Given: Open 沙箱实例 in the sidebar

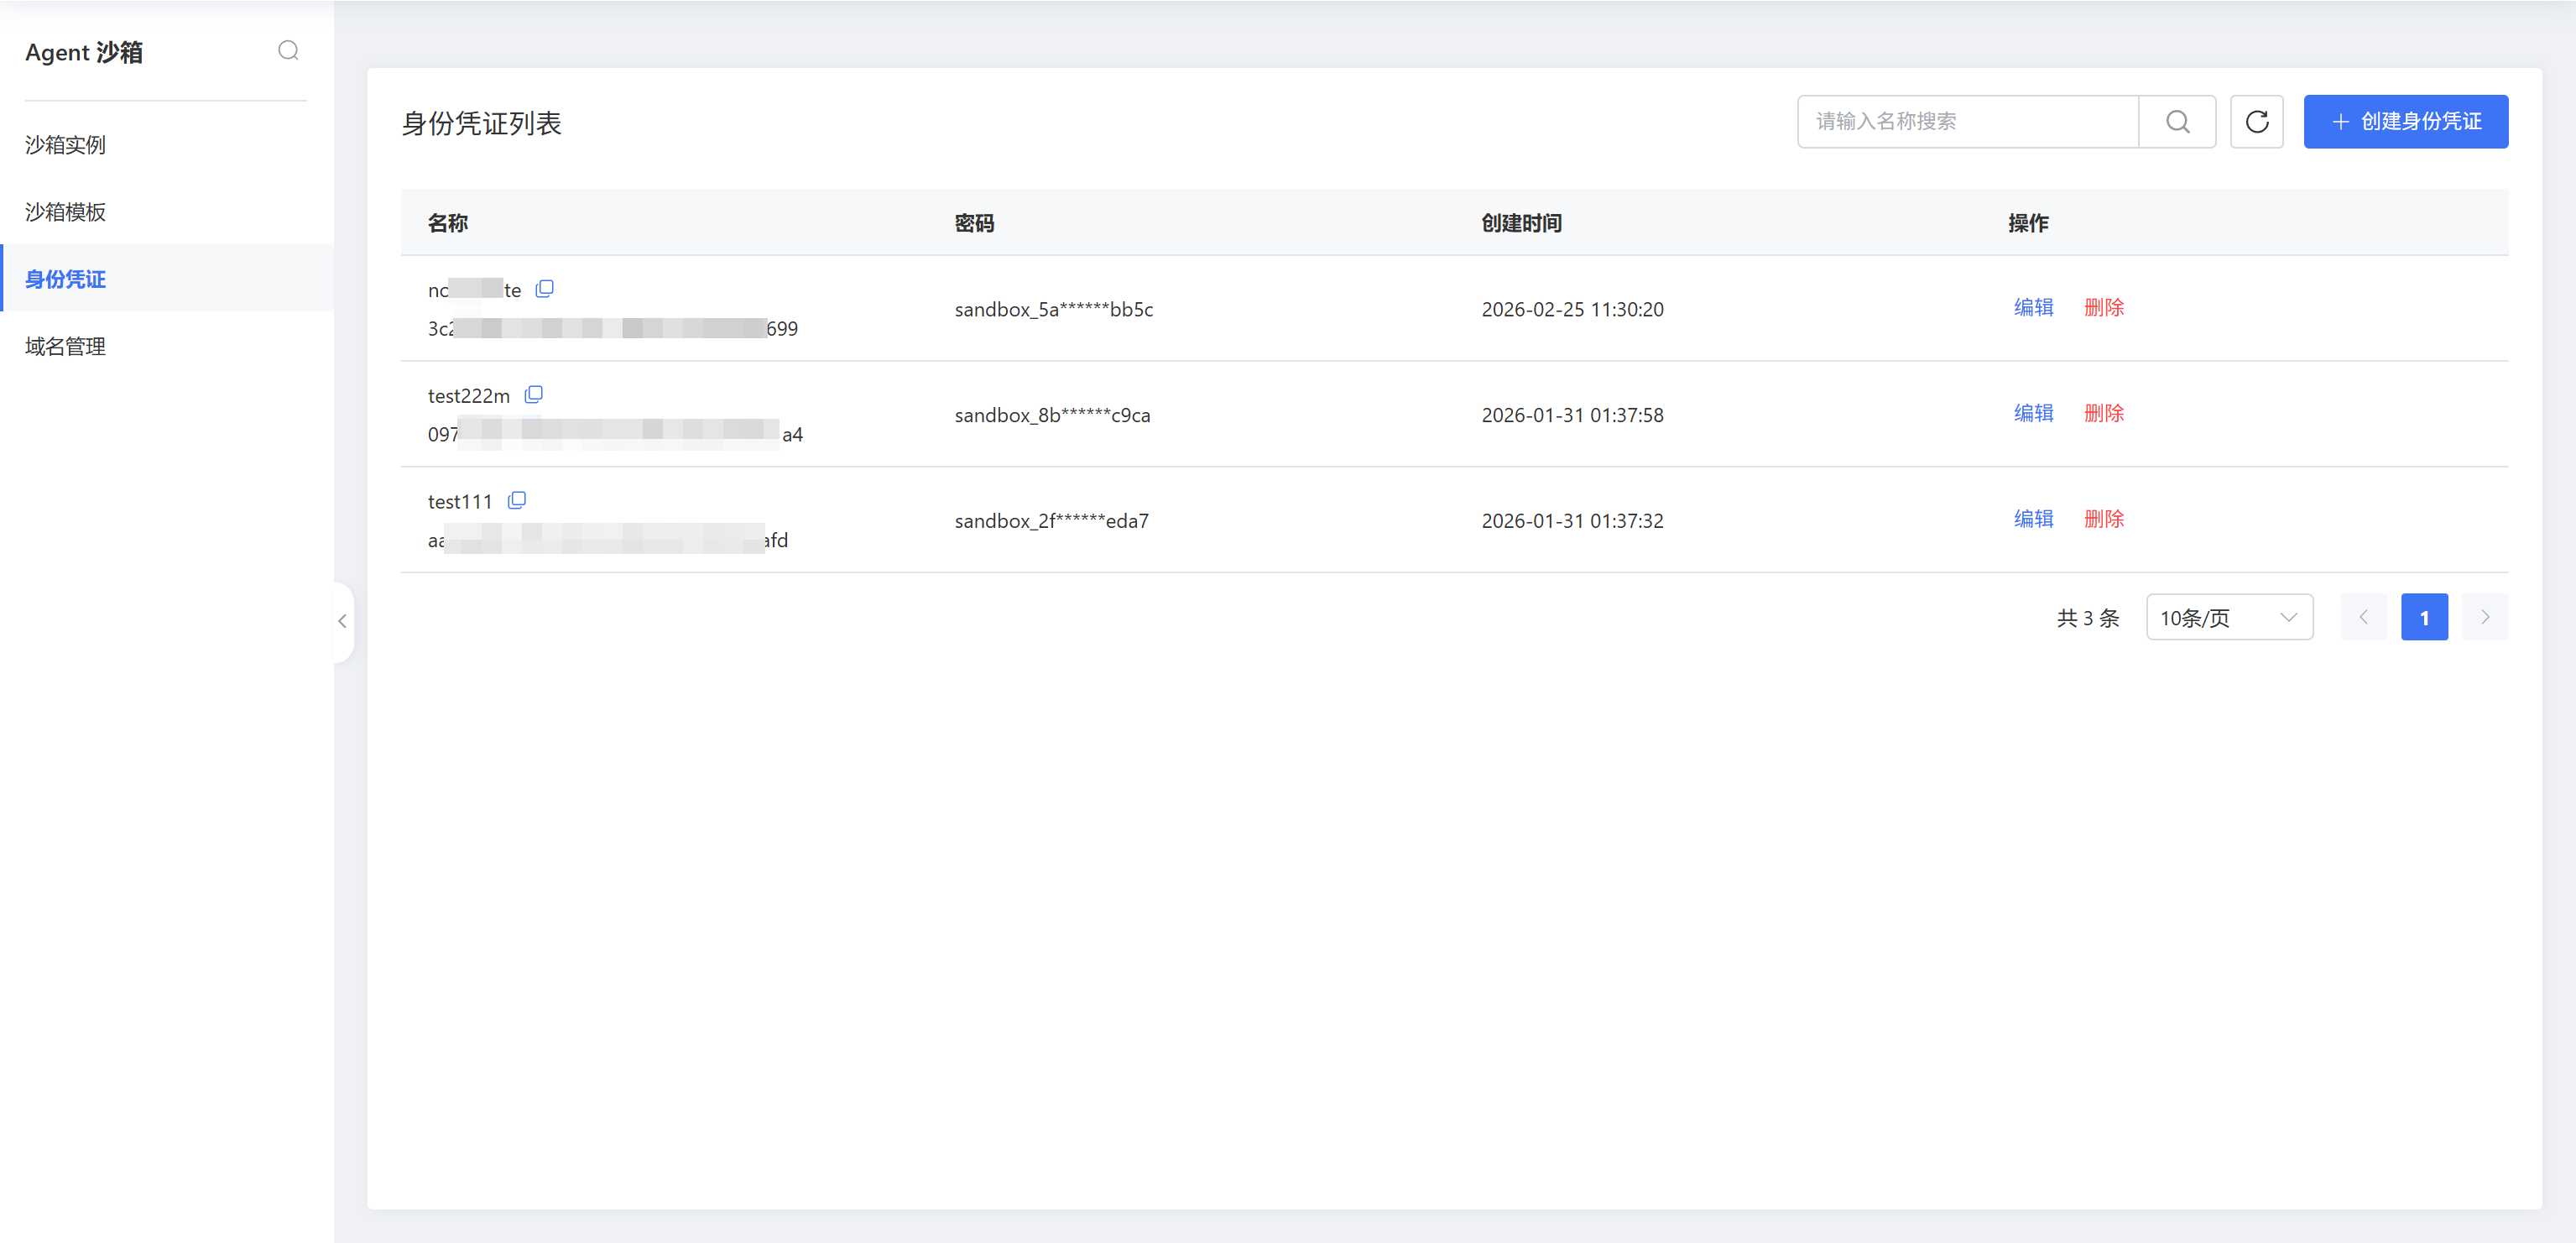Looking at the screenshot, I should pyautogui.click(x=65, y=145).
